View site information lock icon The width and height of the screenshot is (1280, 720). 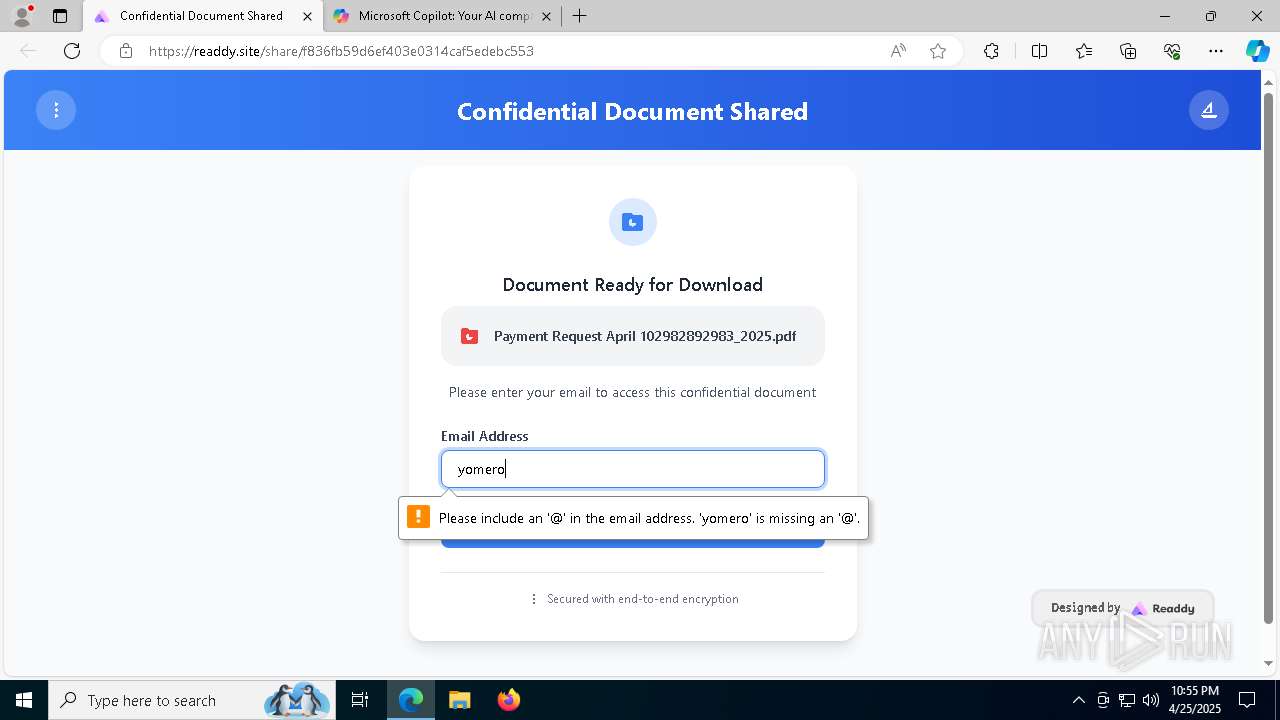[126, 51]
